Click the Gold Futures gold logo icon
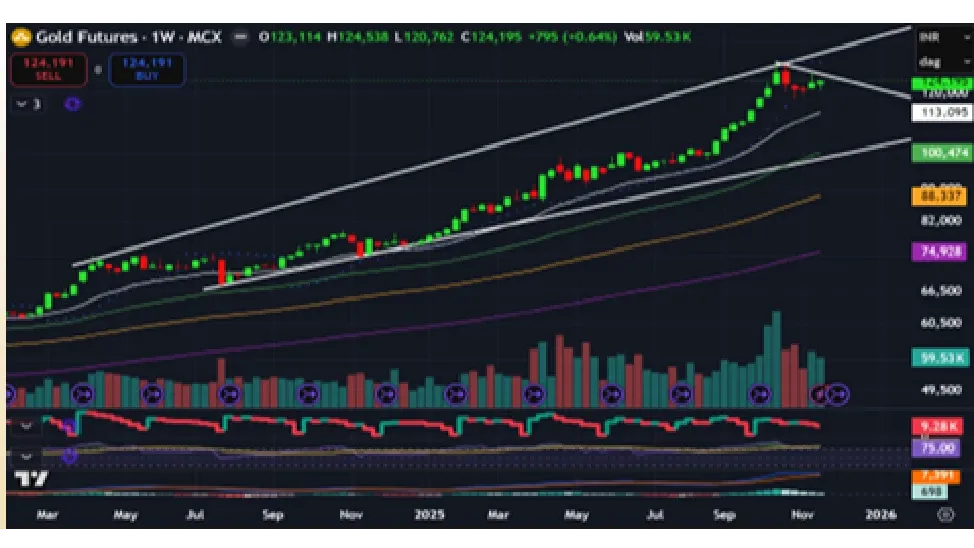Viewport: 974px width, 548px height. click(21, 37)
